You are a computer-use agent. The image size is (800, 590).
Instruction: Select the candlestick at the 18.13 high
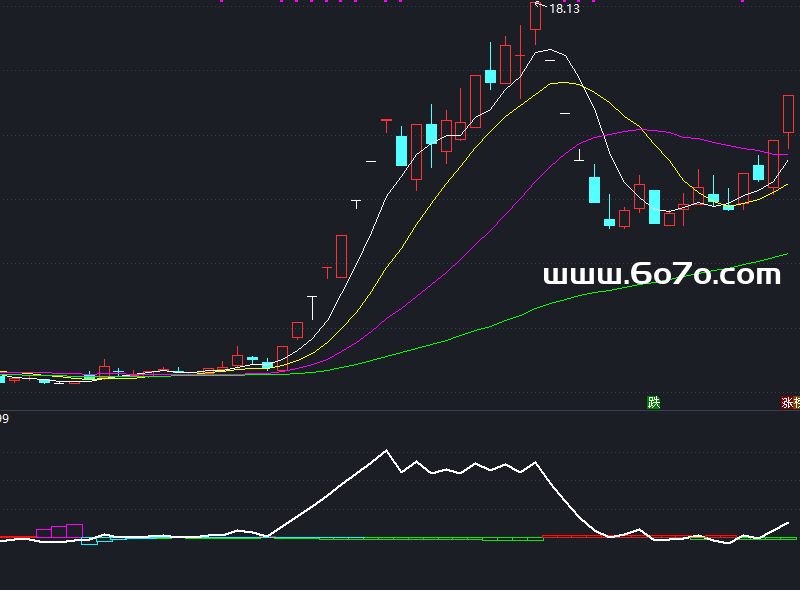point(535,18)
